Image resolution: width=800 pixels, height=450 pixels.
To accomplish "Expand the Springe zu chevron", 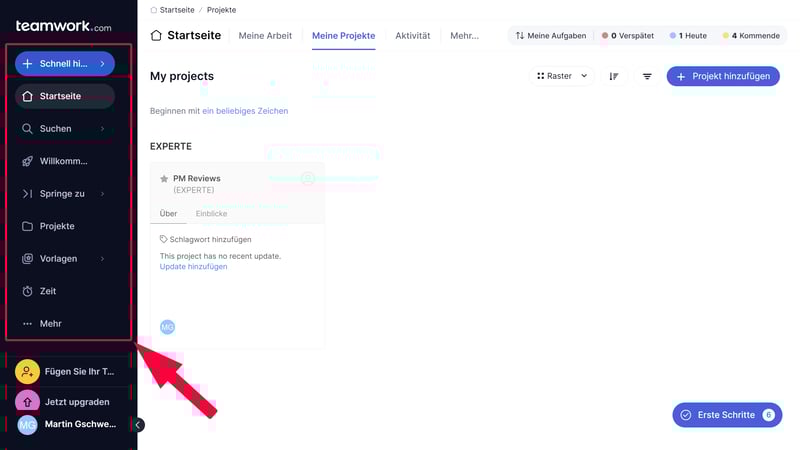I will pyautogui.click(x=103, y=194).
